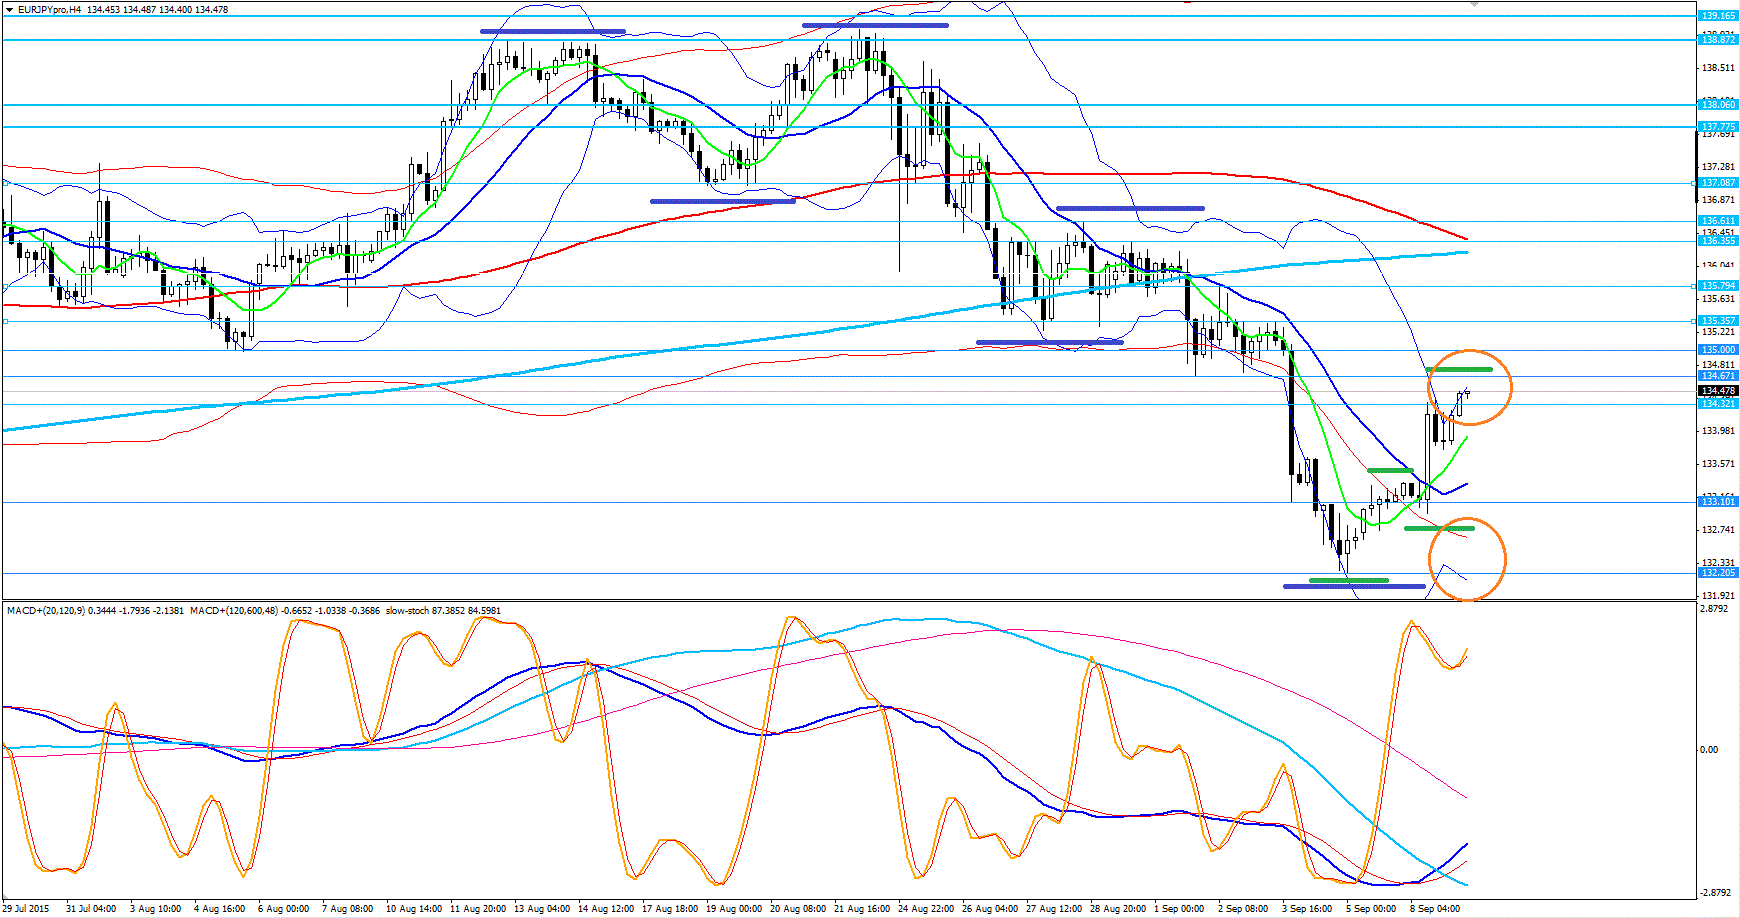Click the 8 Sep 04:00 time axis label
1740x918 pixels.
point(1435,909)
